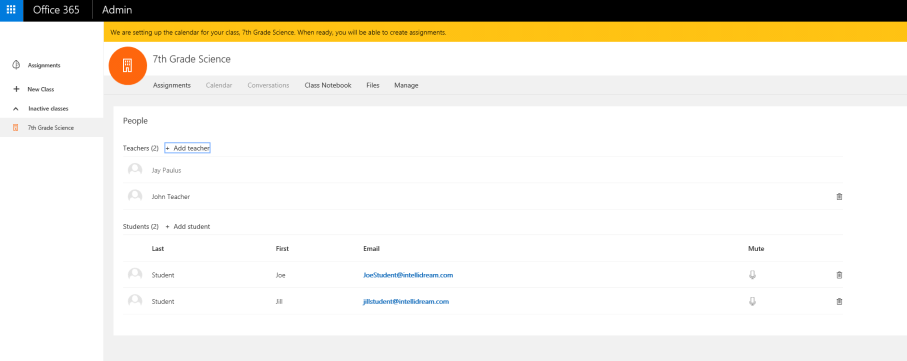Open the Conversations tab
907x361 pixels.
pyautogui.click(x=268, y=86)
